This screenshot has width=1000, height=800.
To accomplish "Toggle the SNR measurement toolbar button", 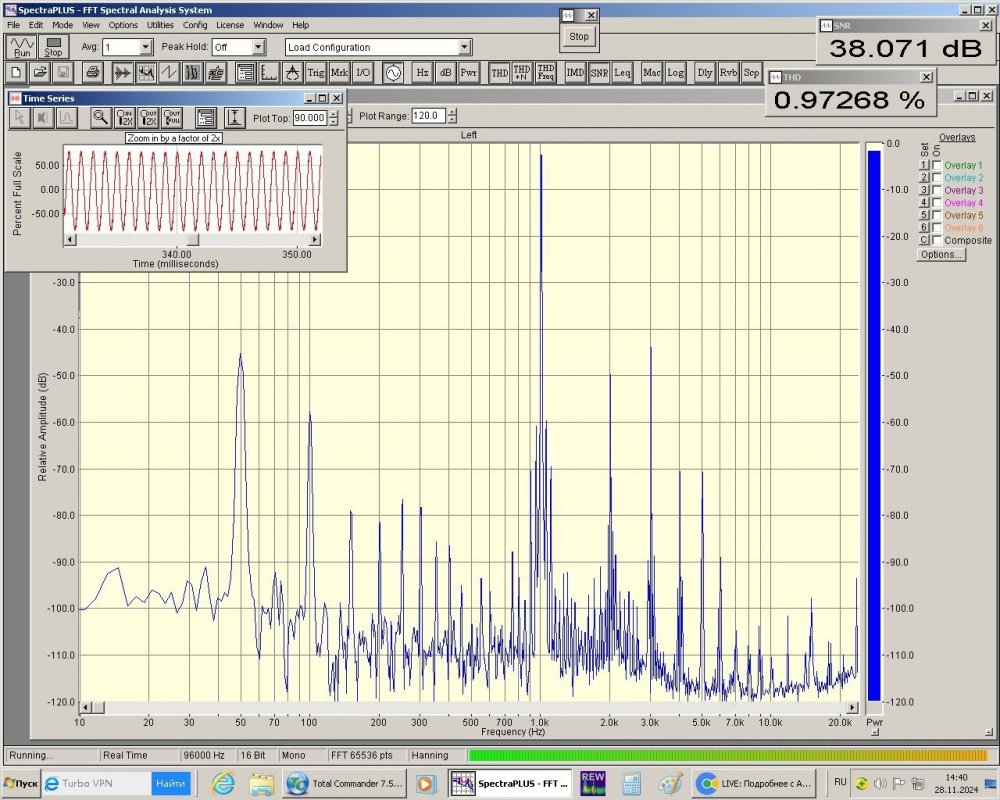I will pyautogui.click(x=598, y=72).
